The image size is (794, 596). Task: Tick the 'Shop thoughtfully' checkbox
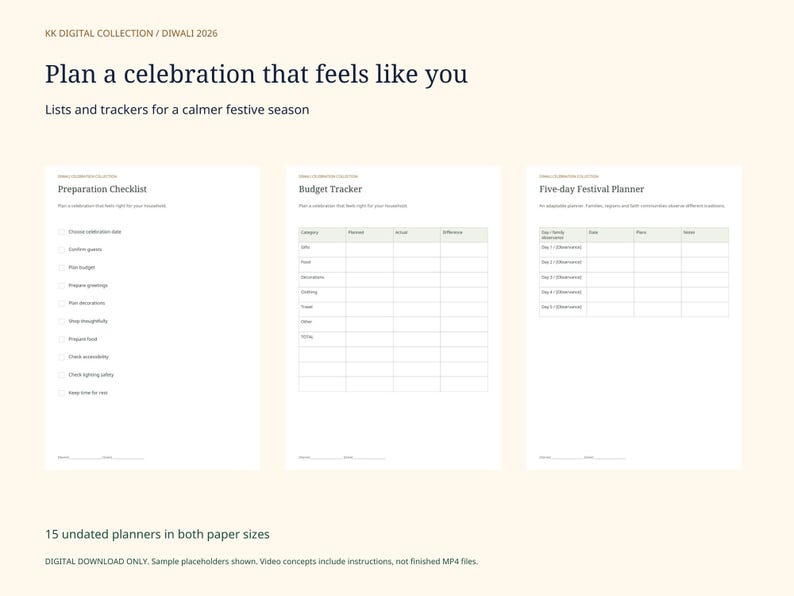coord(61,321)
